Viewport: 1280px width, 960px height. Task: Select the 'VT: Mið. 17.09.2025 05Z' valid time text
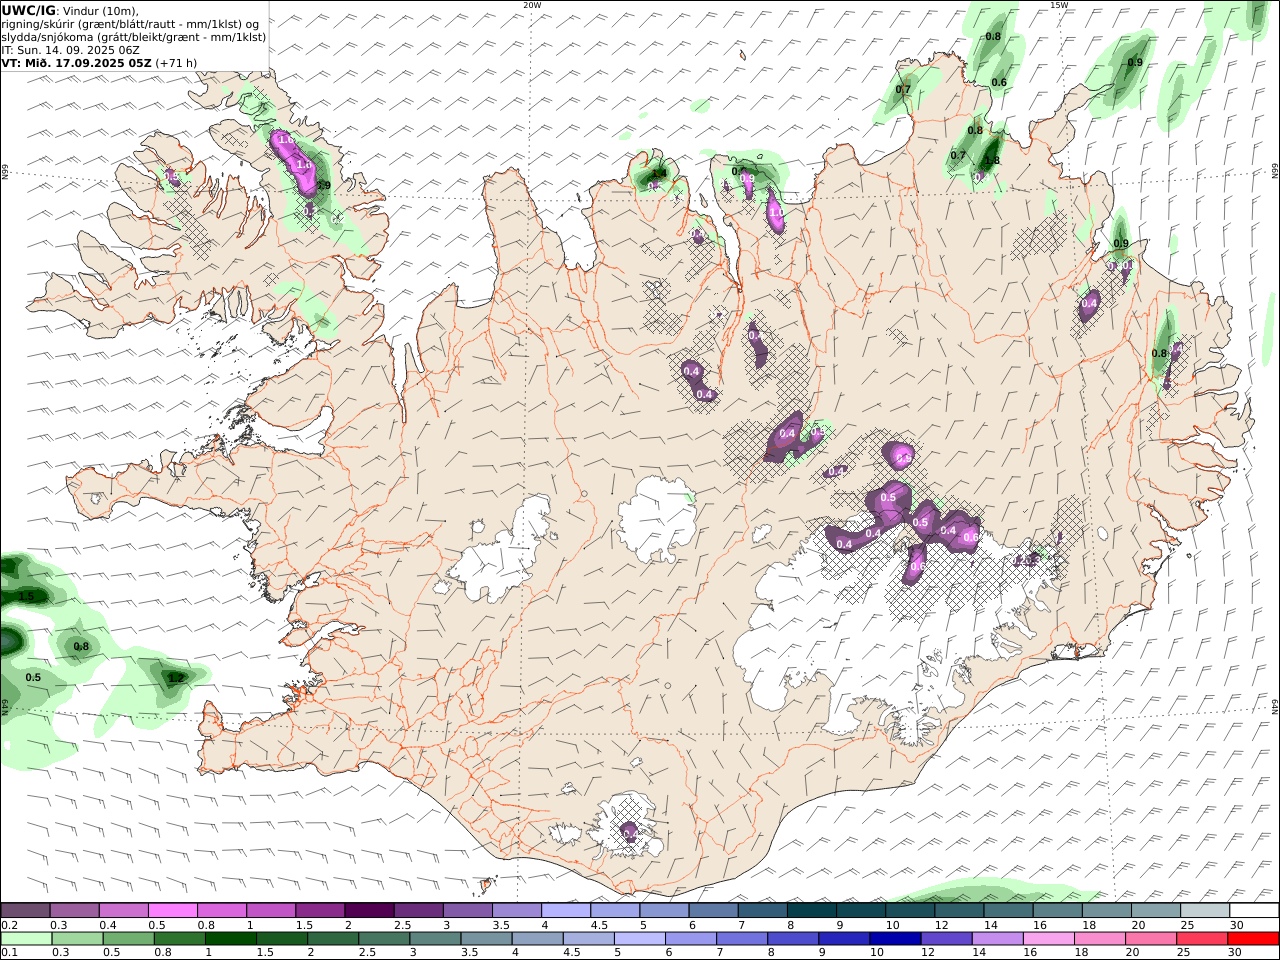pos(77,63)
